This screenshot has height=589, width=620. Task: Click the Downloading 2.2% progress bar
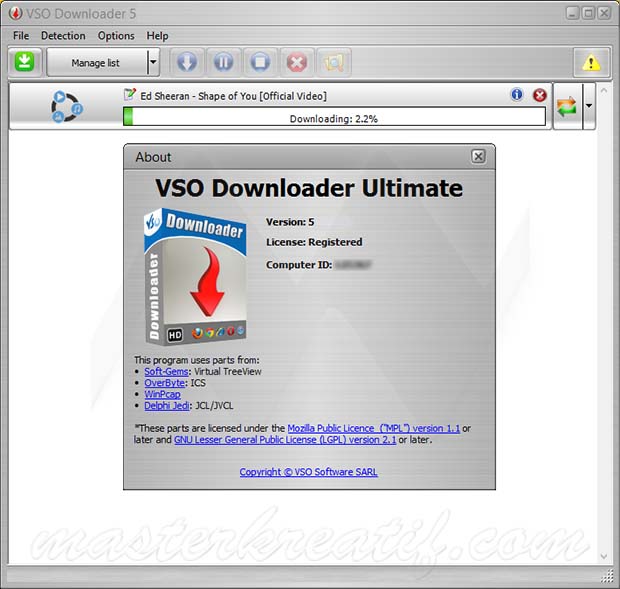334,117
